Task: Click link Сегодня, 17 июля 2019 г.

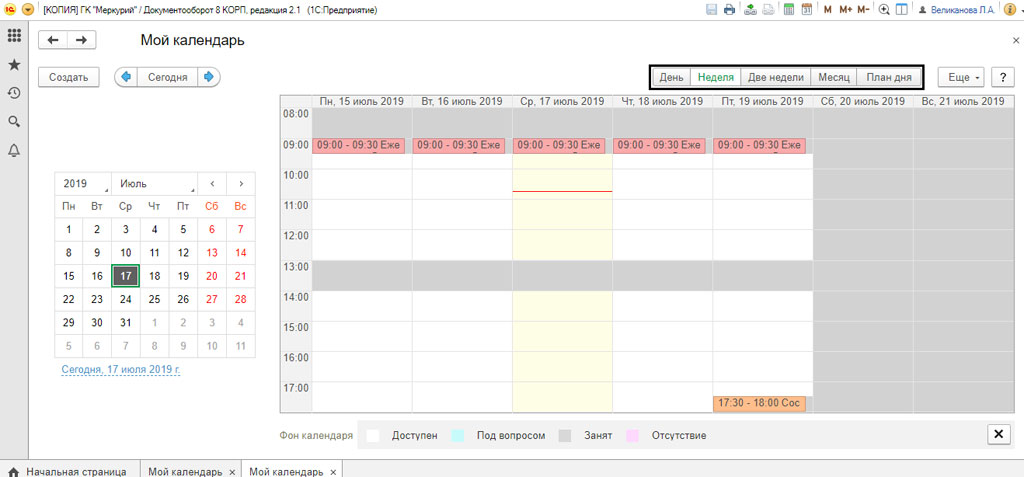Action: (121, 369)
